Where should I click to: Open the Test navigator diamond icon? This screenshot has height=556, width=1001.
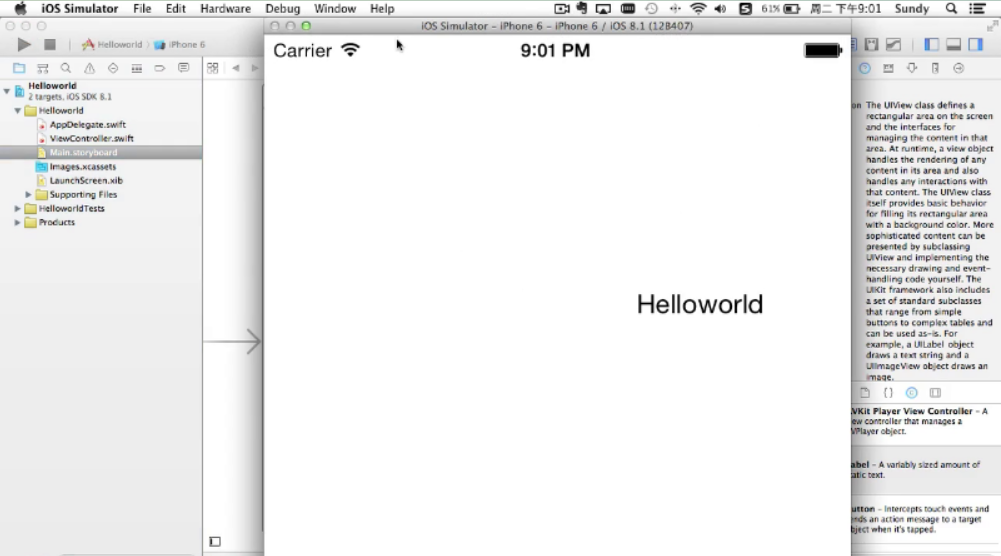113,68
